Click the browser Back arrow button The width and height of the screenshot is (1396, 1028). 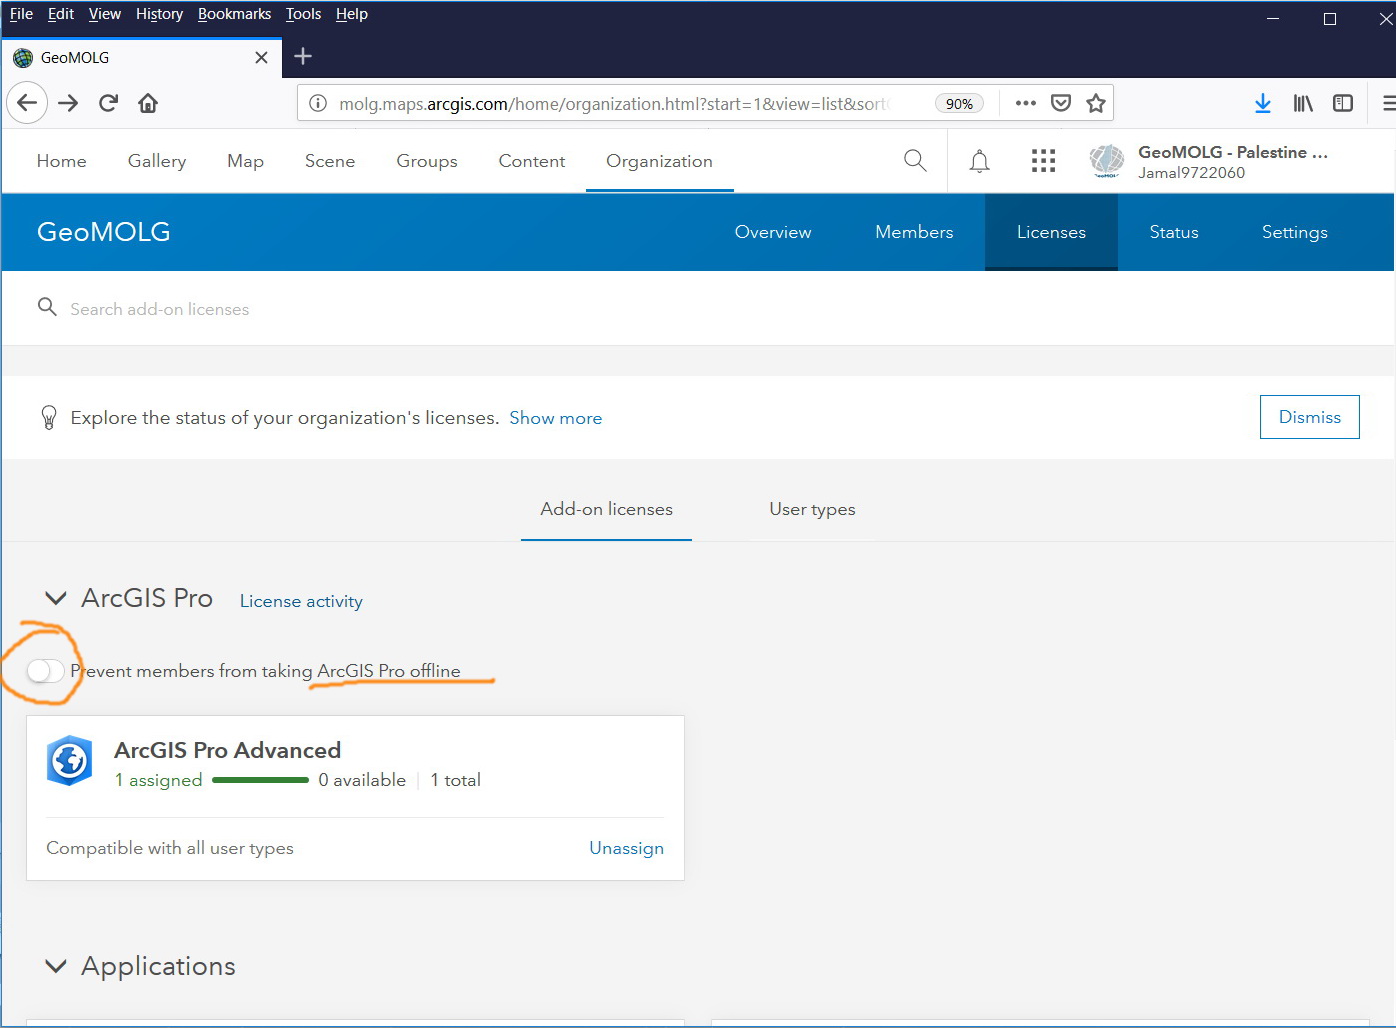coord(27,103)
